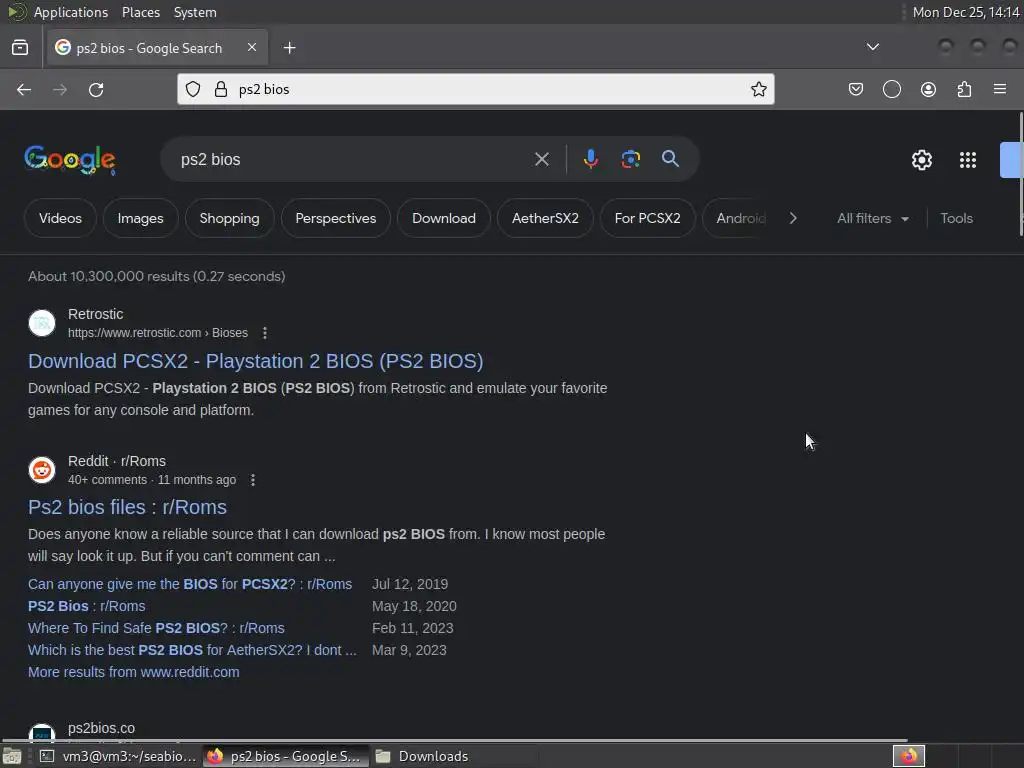Start voice search with microphone
This screenshot has width=1024, height=768.
(x=590, y=159)
